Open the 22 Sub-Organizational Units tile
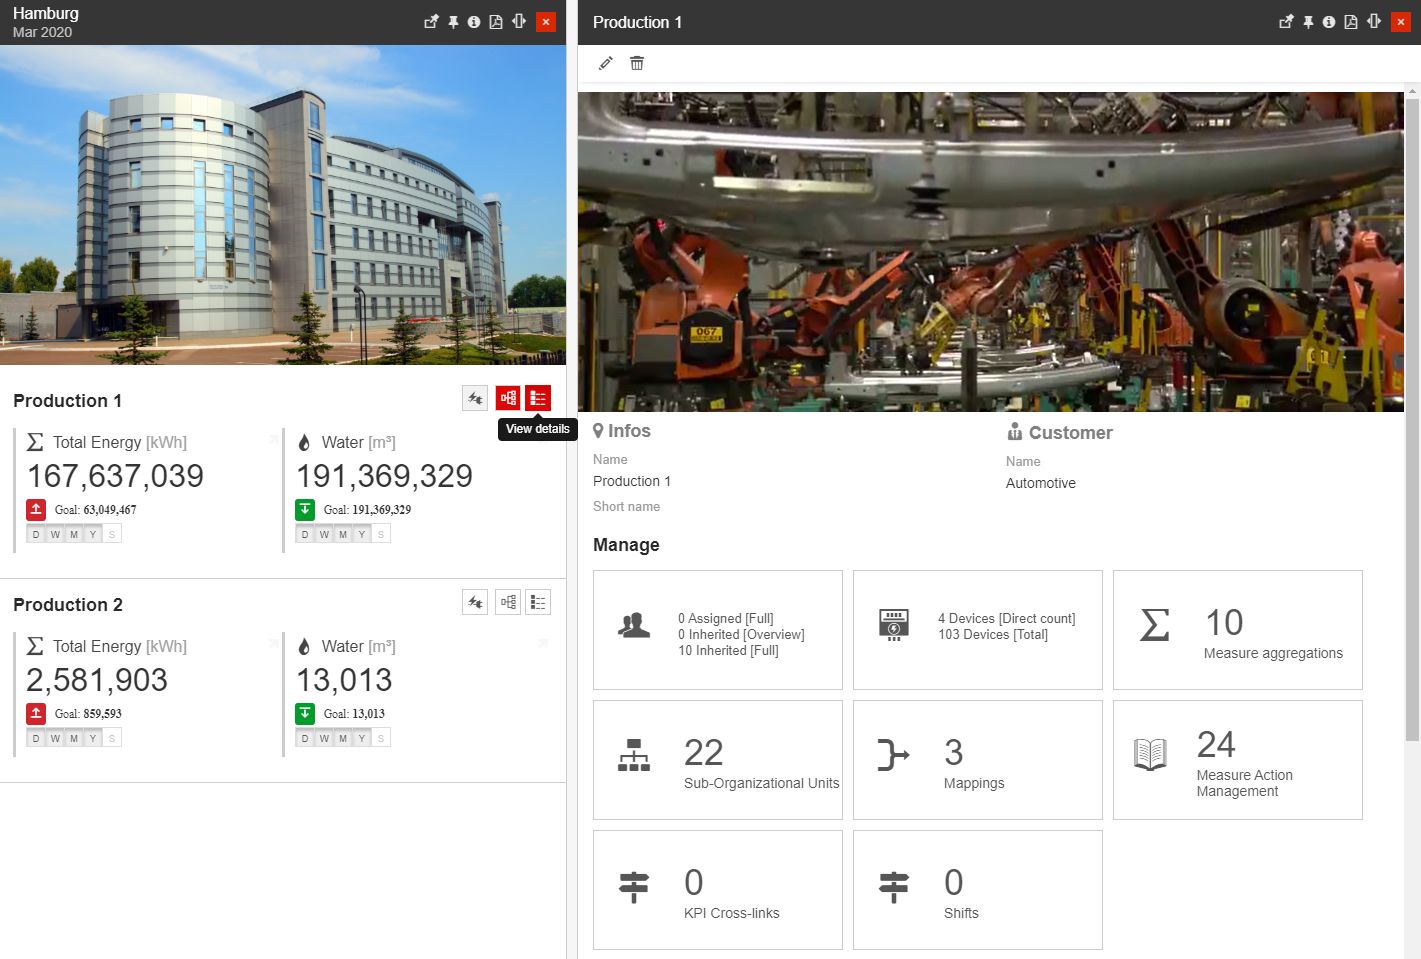 pyautogui.click(x=717, y=760)
